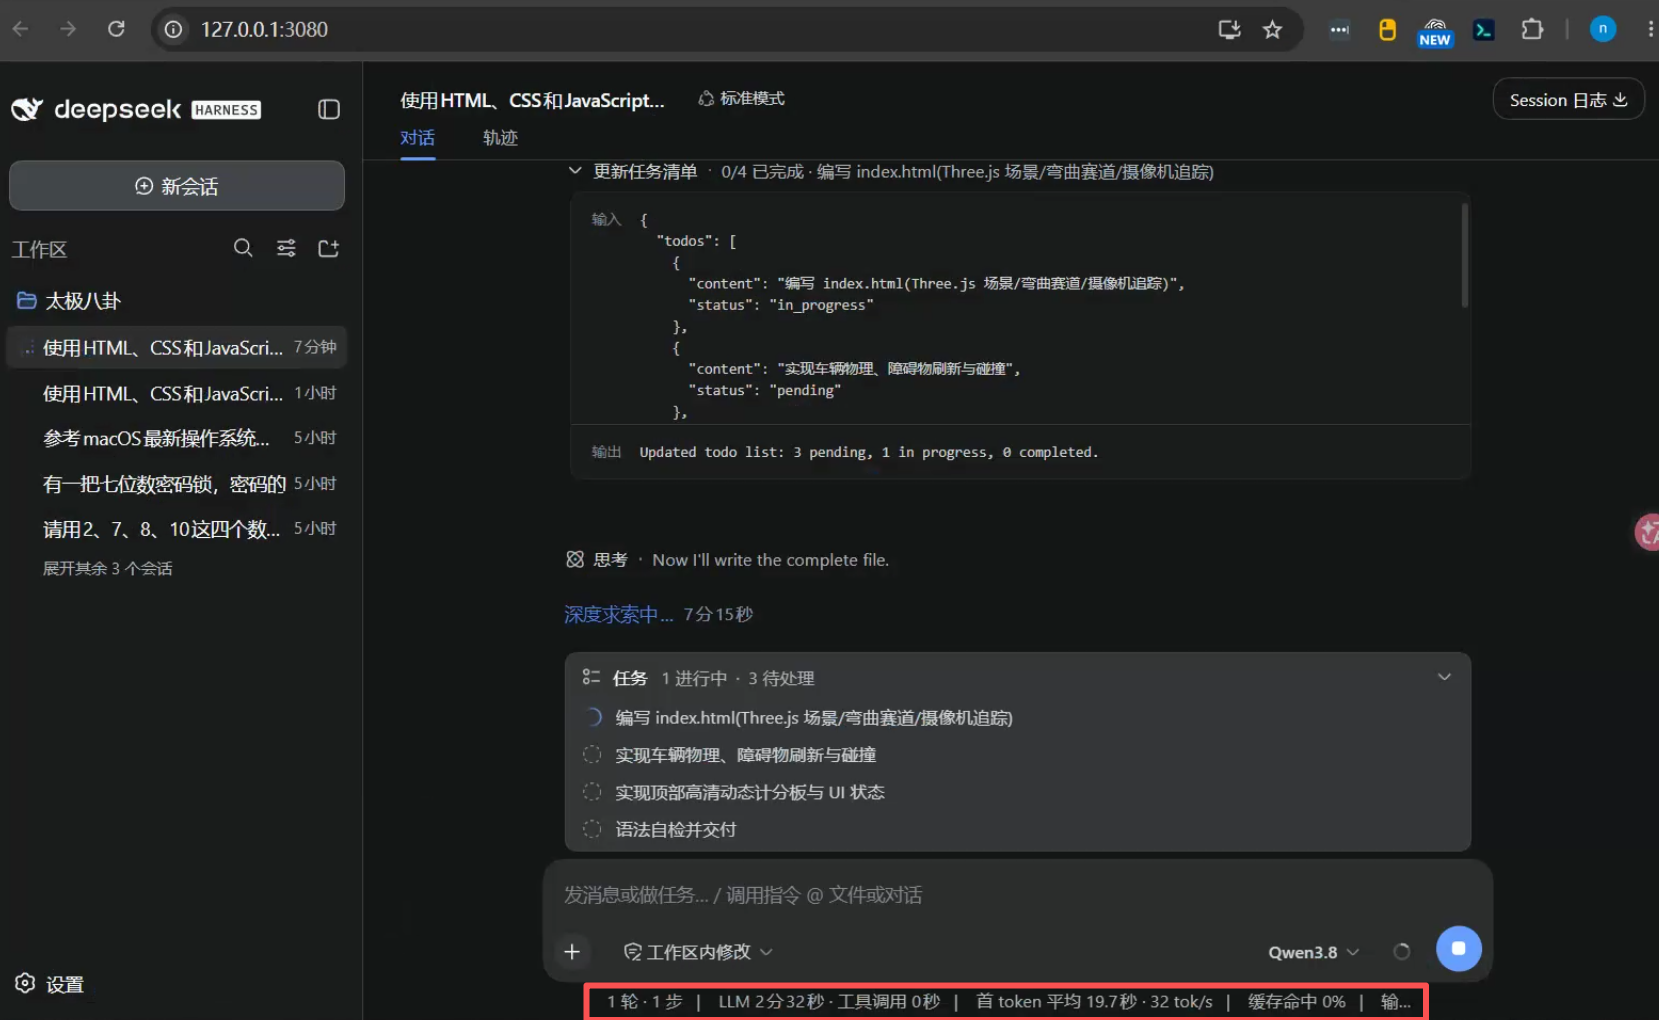Image resolution: width=1659 pixels, height=1020 pixels.
Task: Open the browser extensions puzzle icon
Action: [x=1531, y=30]
